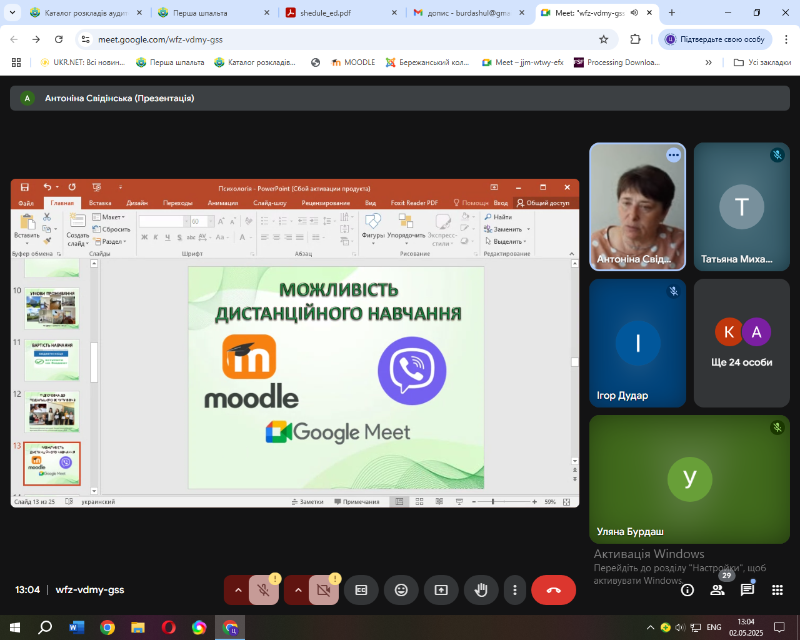
Task: Toggle closed captions
Action: [x=361, y=590]
